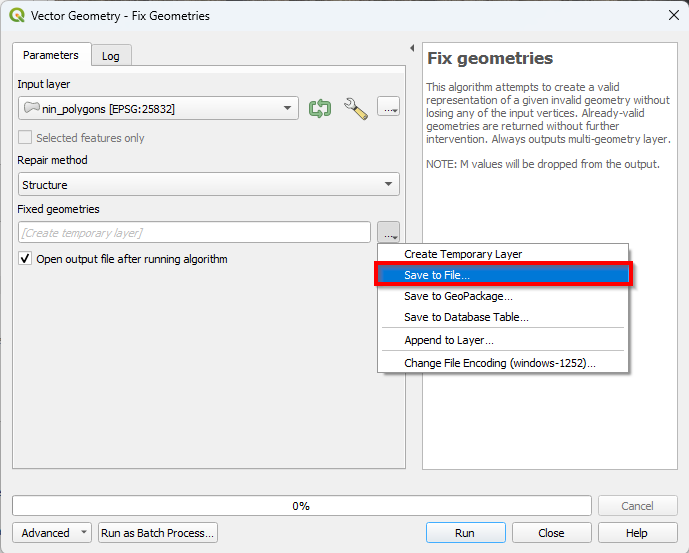
Task: Toggle Selected features only checkbox
Action: (26, 138)
